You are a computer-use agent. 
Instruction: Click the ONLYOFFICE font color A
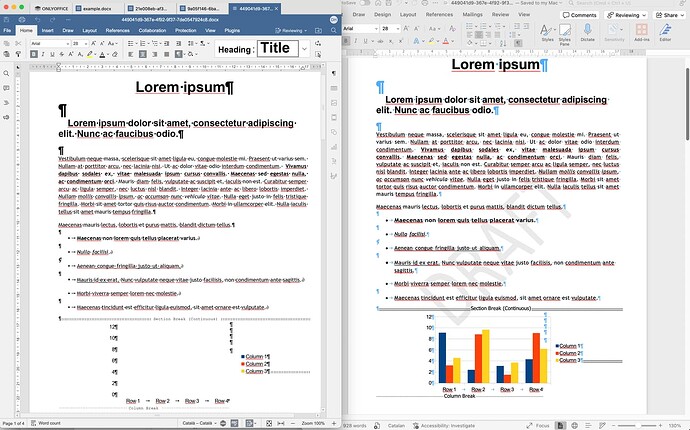pyautogui.click(x=102, y=55)
